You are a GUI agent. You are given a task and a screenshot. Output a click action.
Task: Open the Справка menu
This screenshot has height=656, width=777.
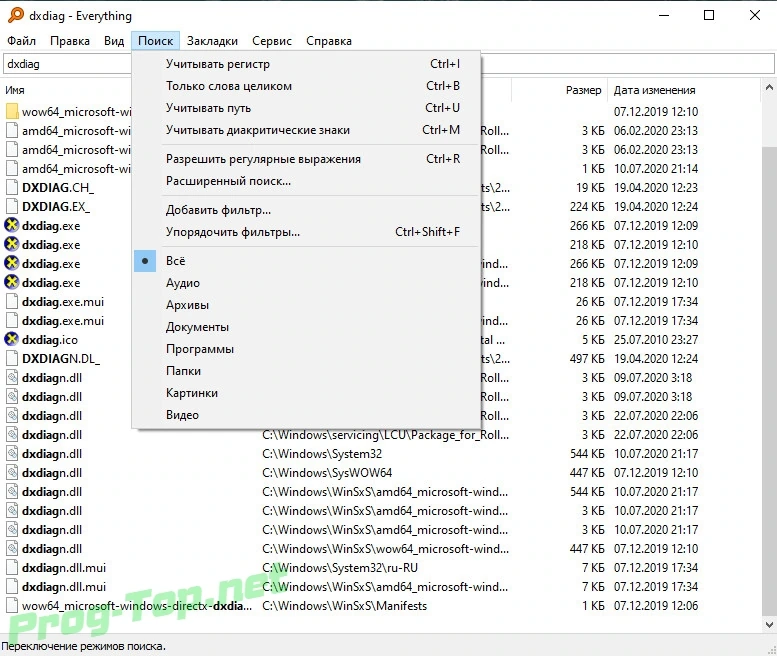coord(329,41)
